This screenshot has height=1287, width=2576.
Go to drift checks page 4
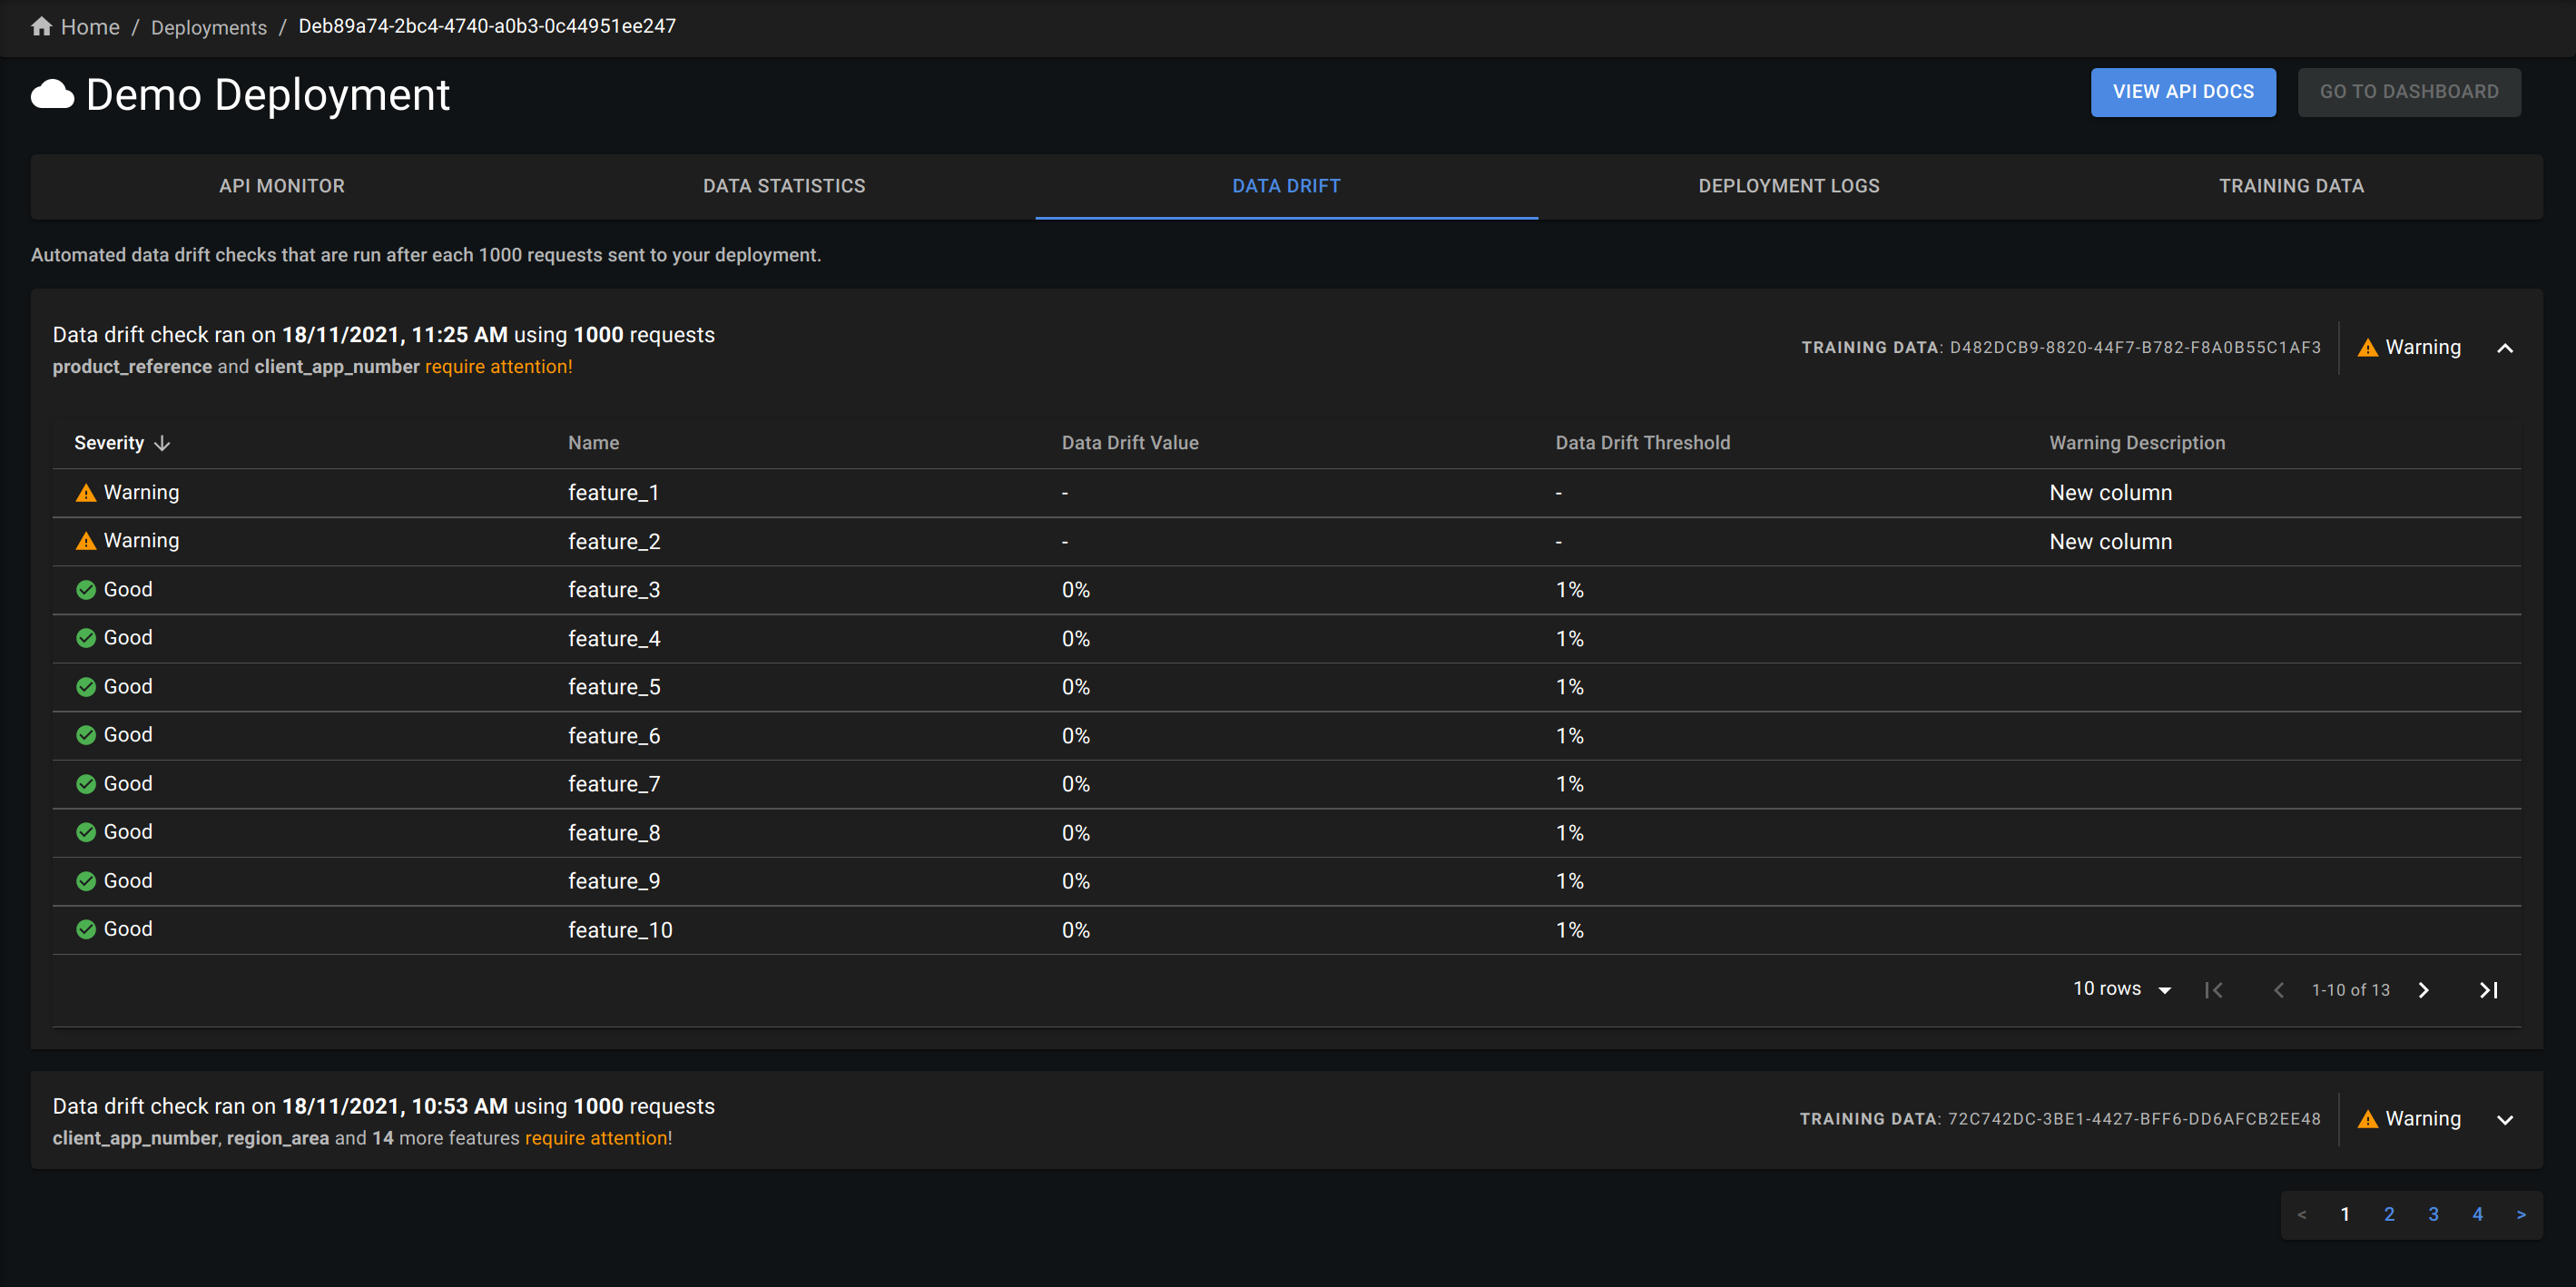click(2477, 1214)
